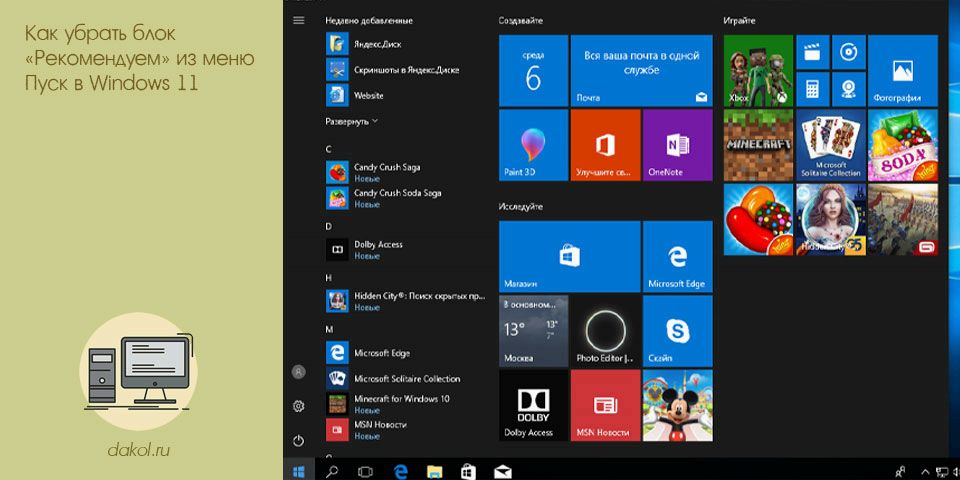Open Task View from the taskbar

click(366, 471)
